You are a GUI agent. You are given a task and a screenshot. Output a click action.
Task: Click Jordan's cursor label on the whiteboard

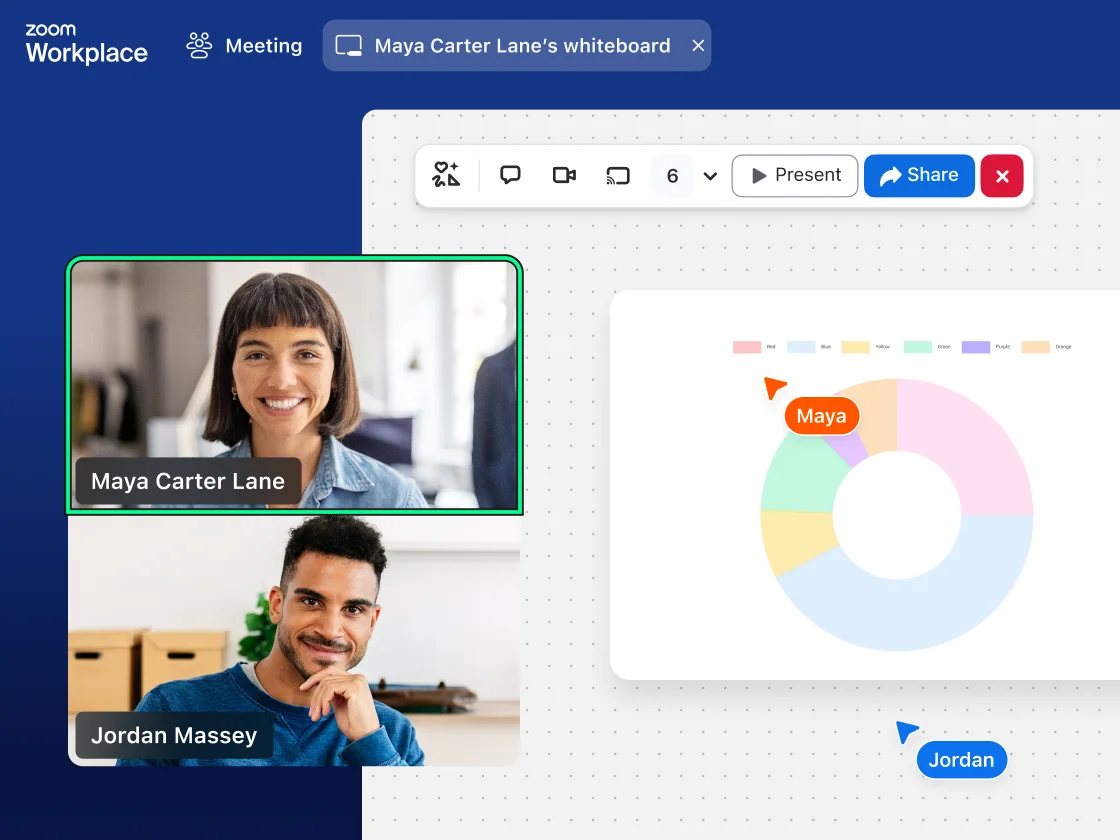pyautogui.click(x=962, y=760)
